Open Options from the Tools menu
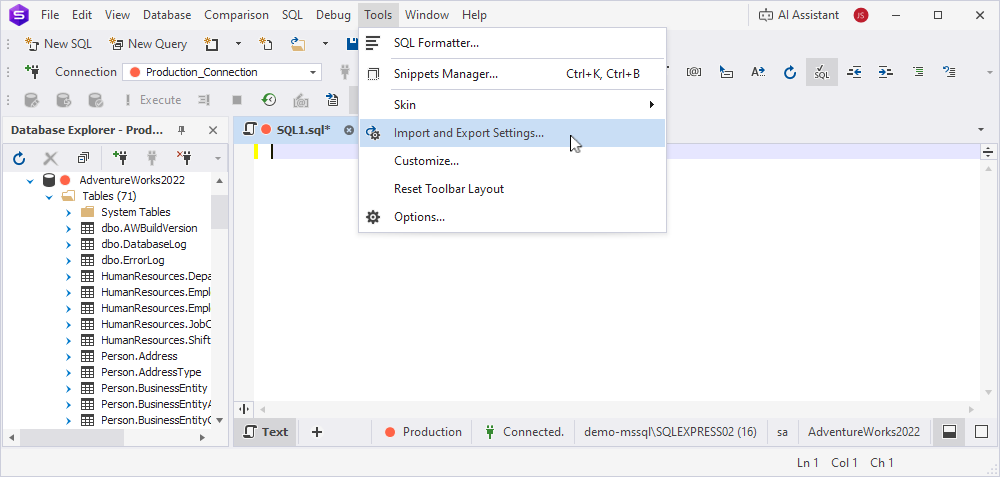Screen dimensions: 1000x477 click(513, 217)
